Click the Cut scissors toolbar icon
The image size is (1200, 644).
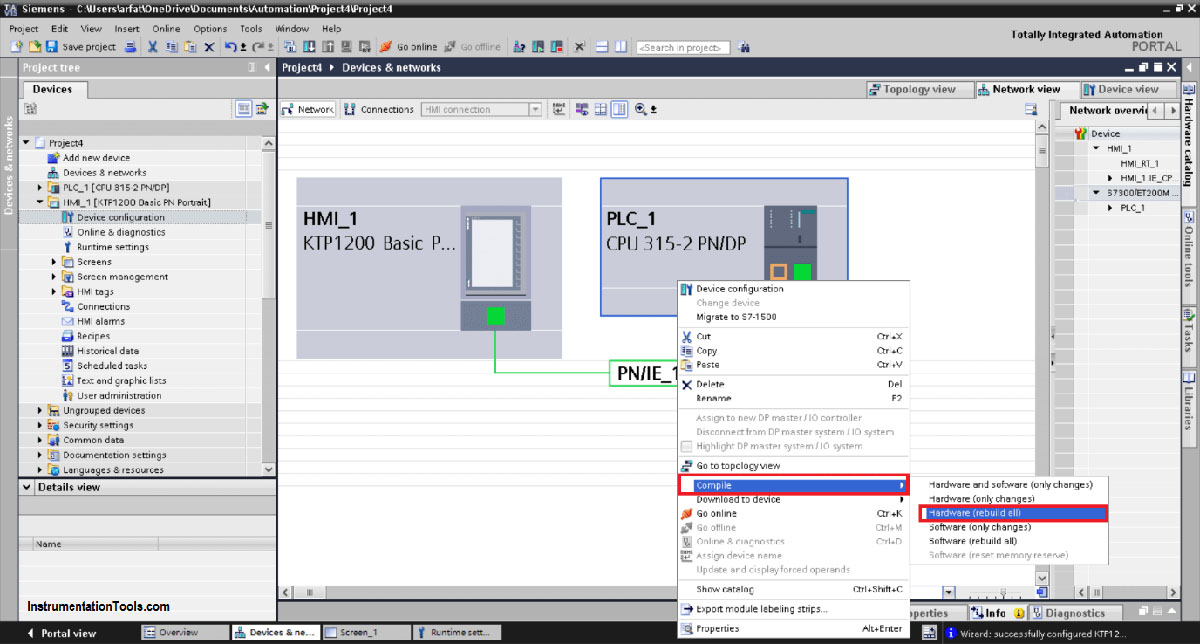[152, 47]
